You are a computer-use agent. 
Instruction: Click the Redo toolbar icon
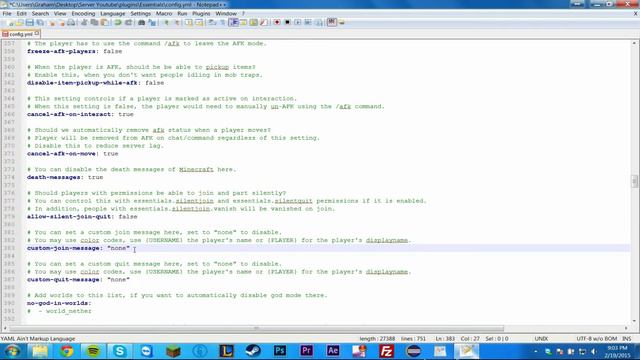click(128, 22)
